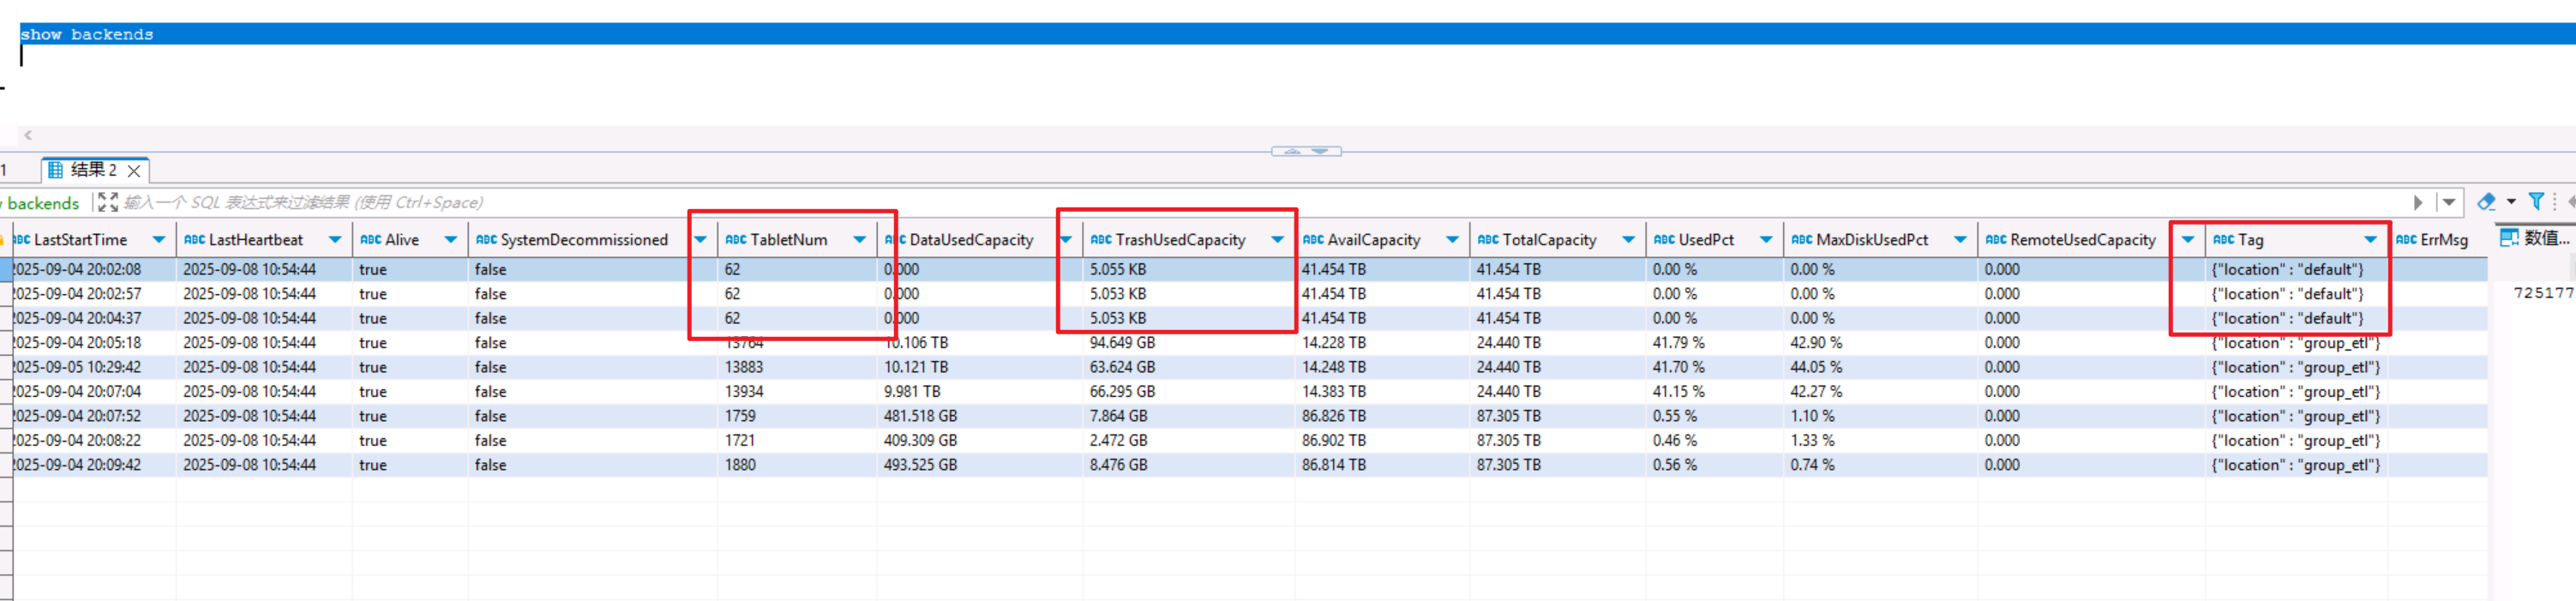2576x601 pixels.
Task: Open the eraser options dropdown arrow
Action: [x=2511, y=202]
